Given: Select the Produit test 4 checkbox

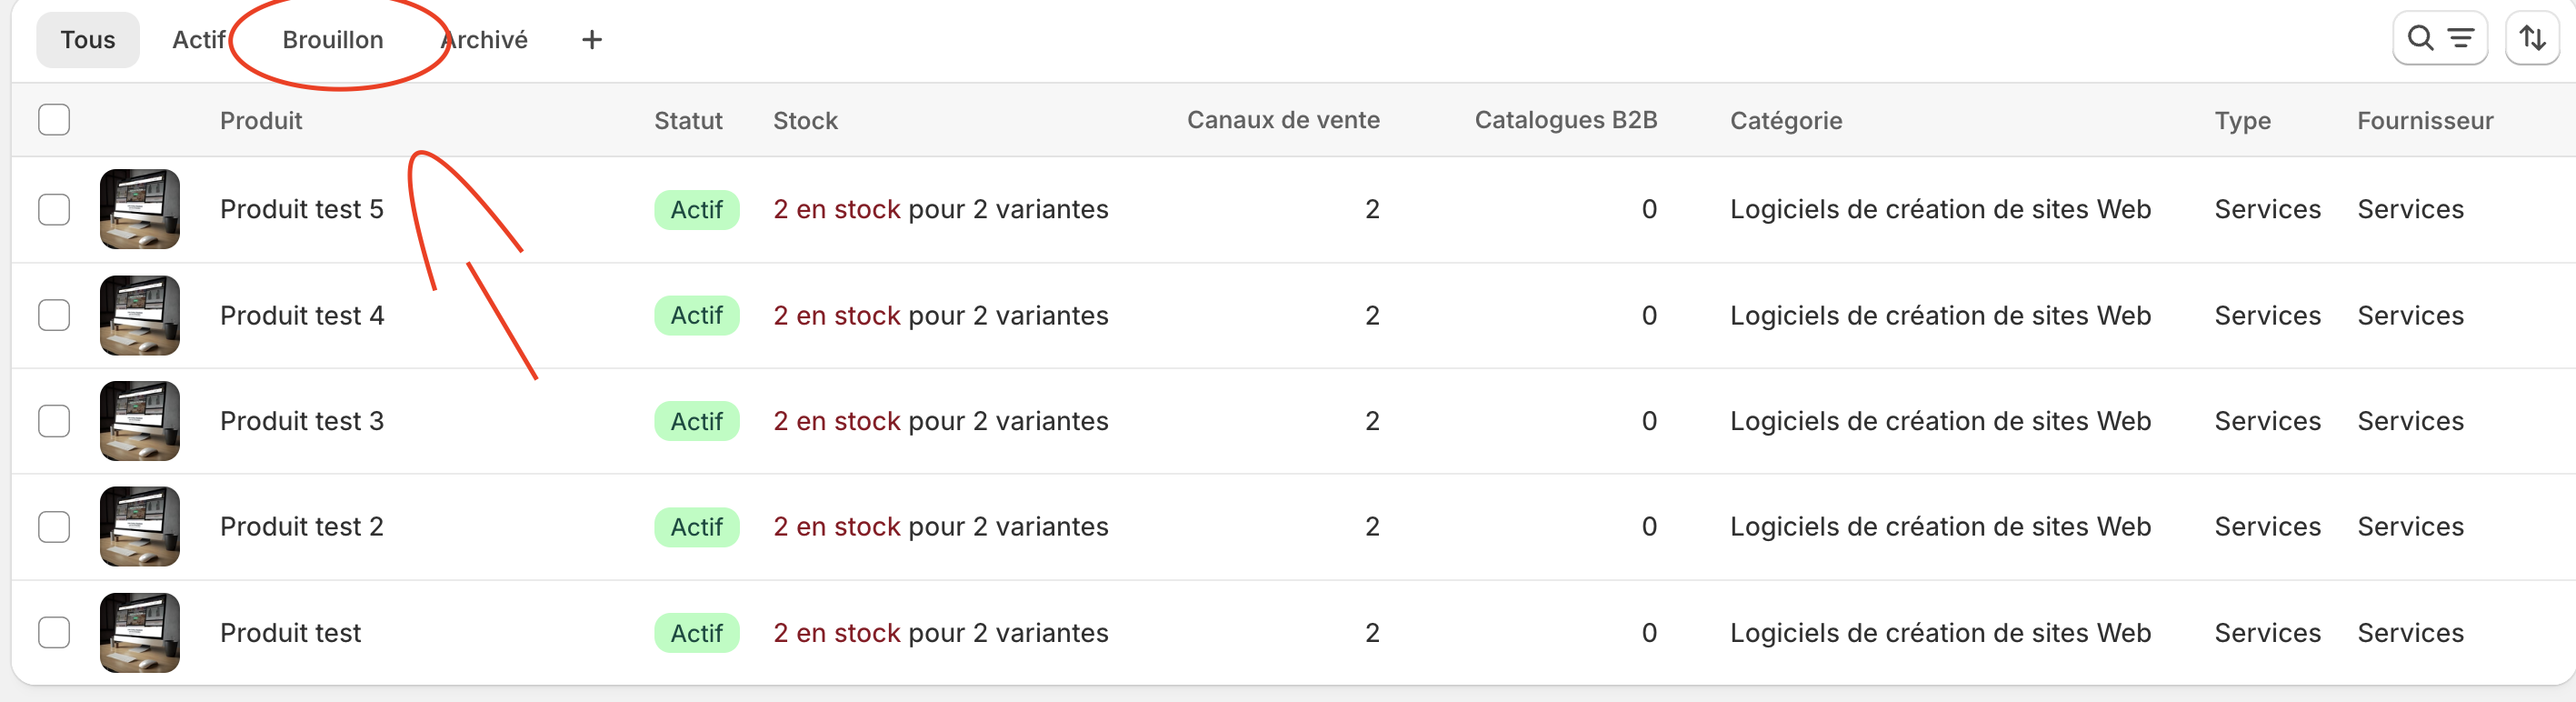Looking at the screenshot, I should click(x=54, y=316).
